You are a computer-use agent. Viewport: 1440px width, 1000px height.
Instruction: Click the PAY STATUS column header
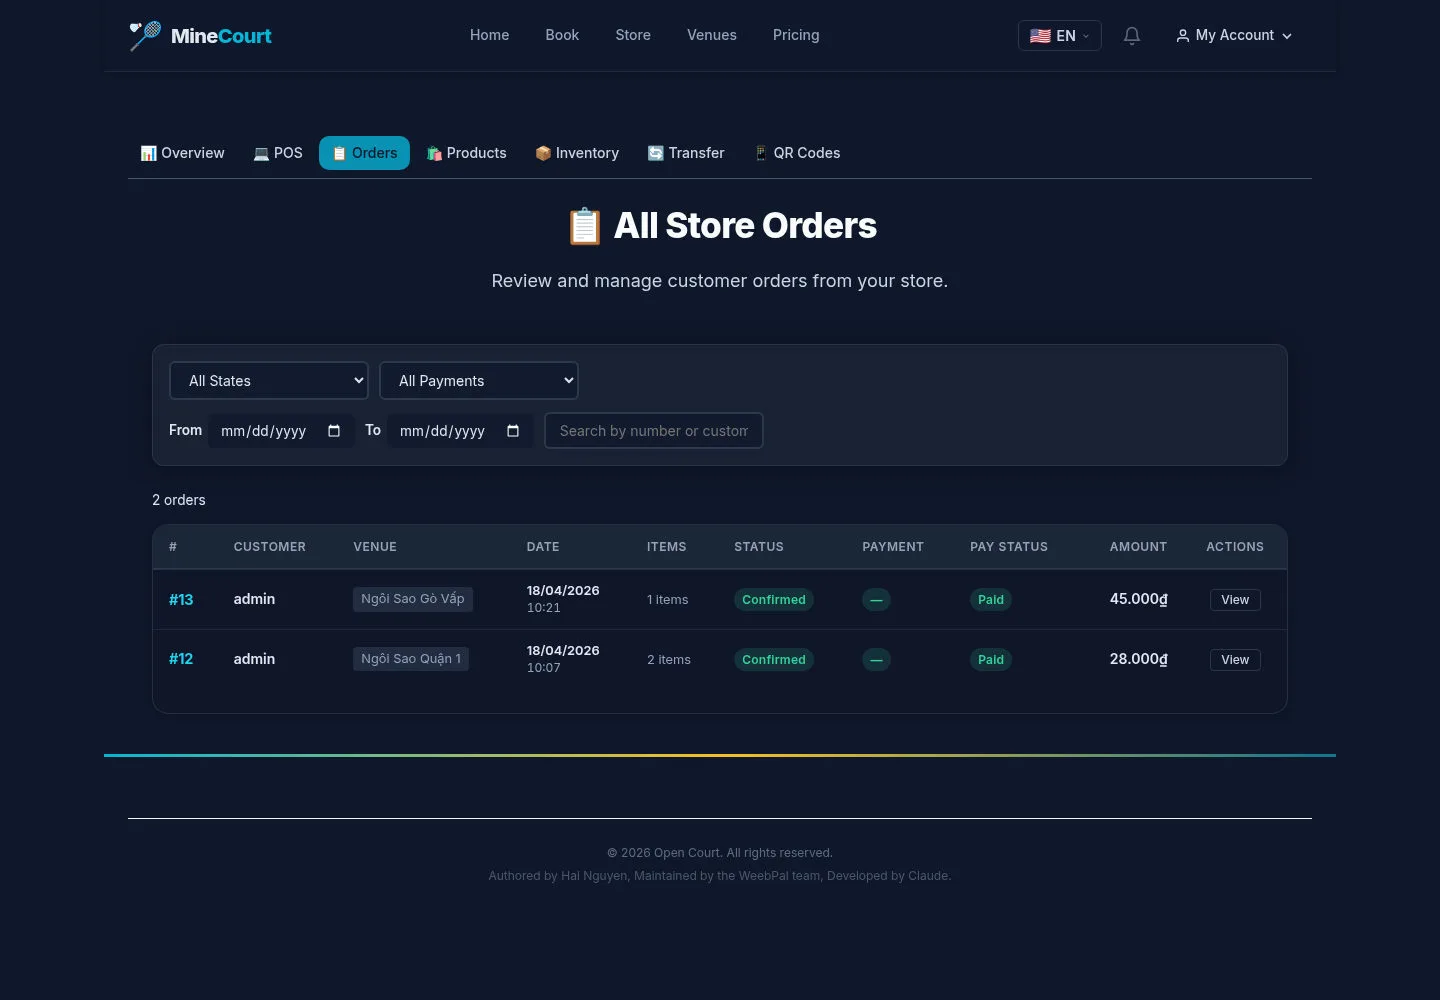pos(1009,547)
